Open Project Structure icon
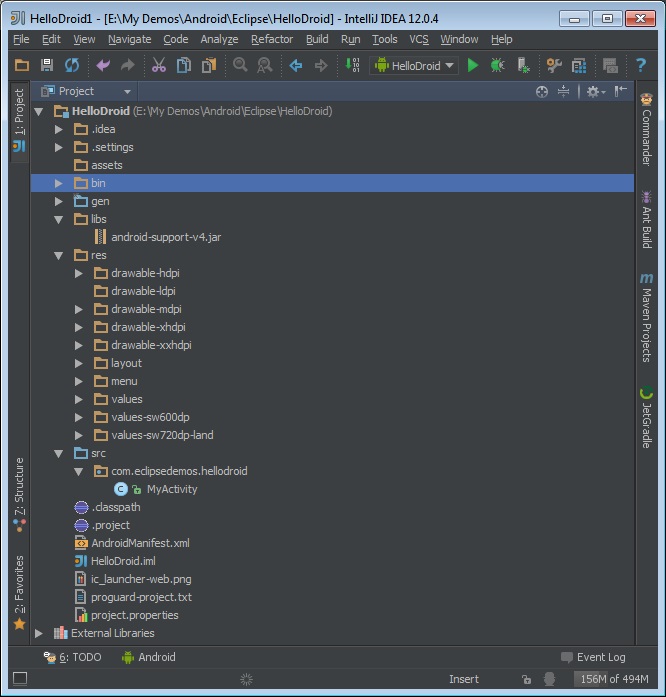The width and height of the screenshot is (666, 697). click(579, 66)
